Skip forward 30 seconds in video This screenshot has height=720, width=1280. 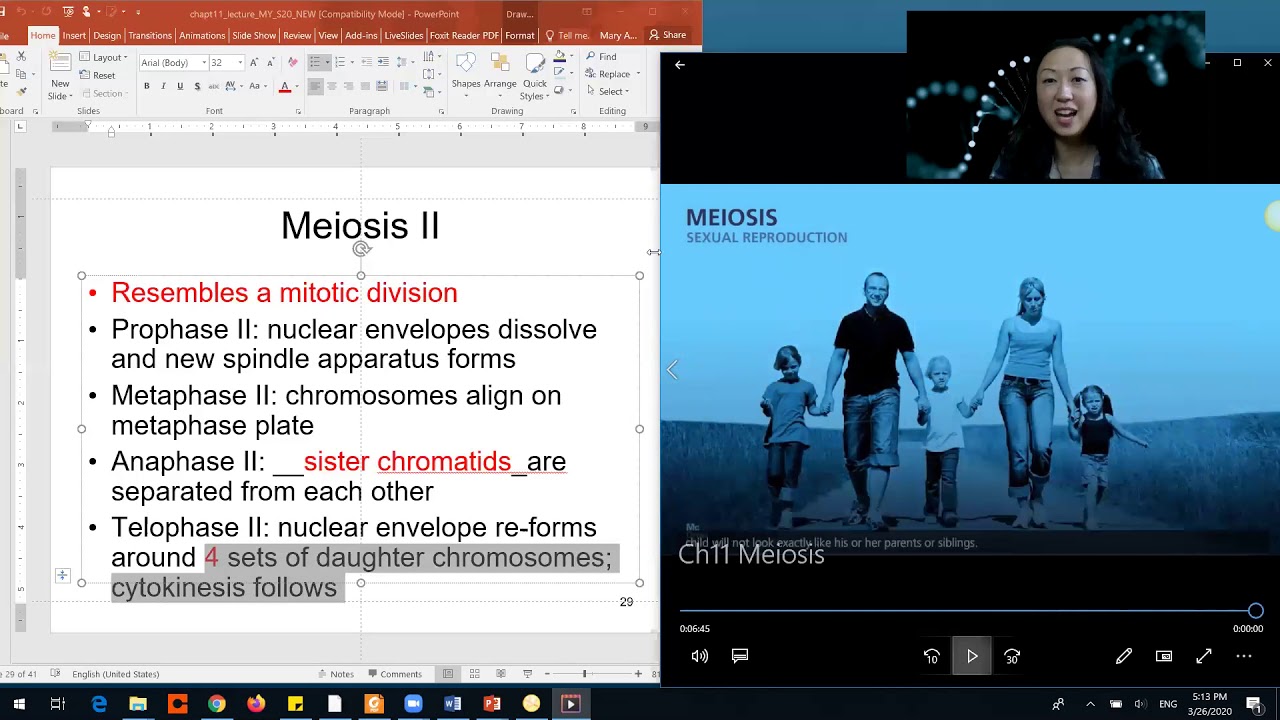pyautogui.click(x=1012, y=657)
